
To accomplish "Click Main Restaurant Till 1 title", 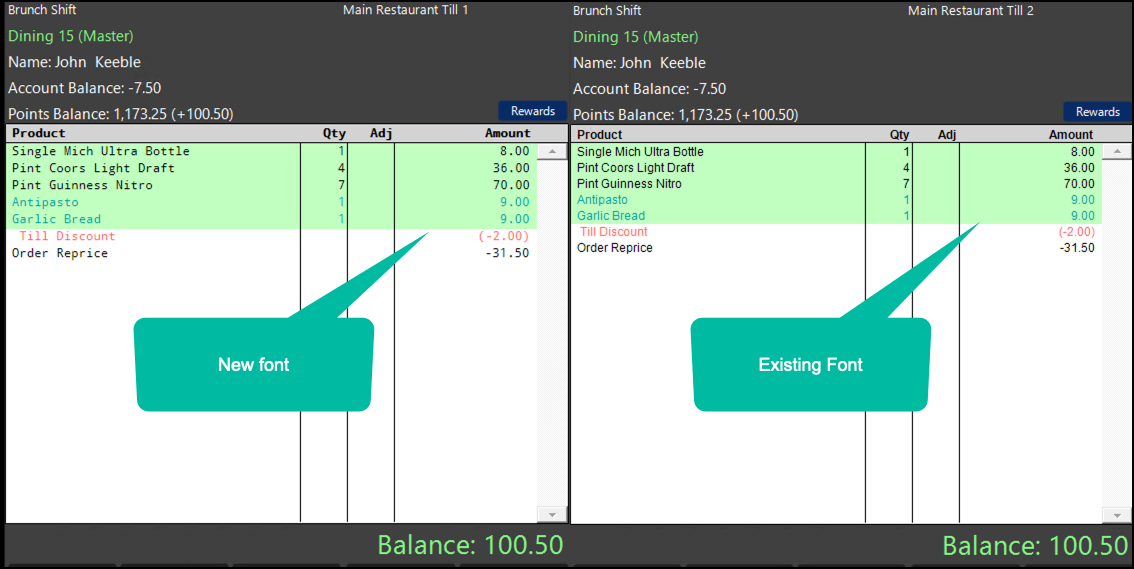I will (x=406, y=10).
